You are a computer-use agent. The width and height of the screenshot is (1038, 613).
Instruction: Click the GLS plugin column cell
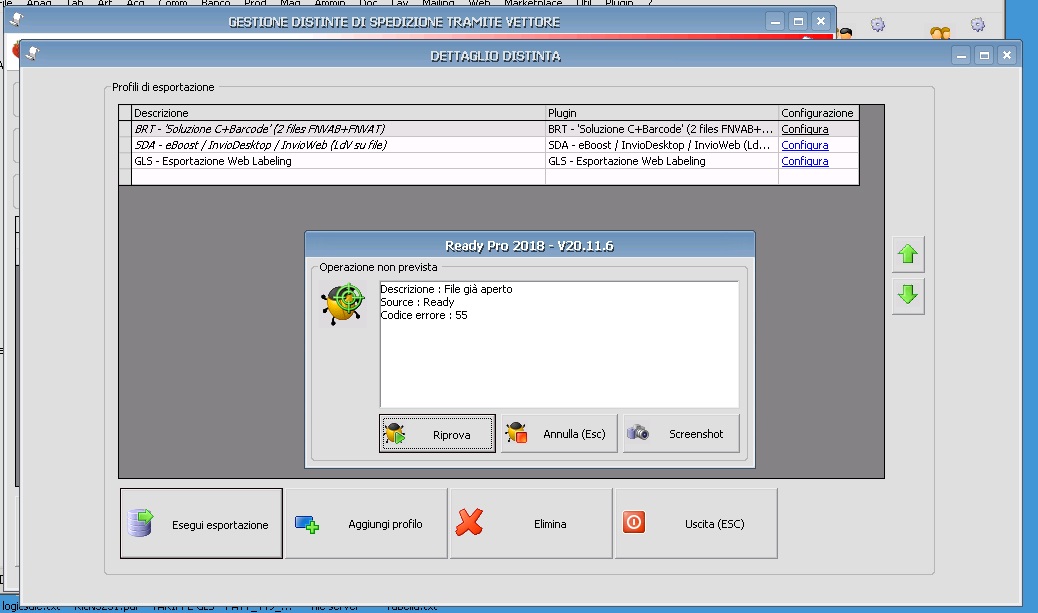(x=662, y=161)
